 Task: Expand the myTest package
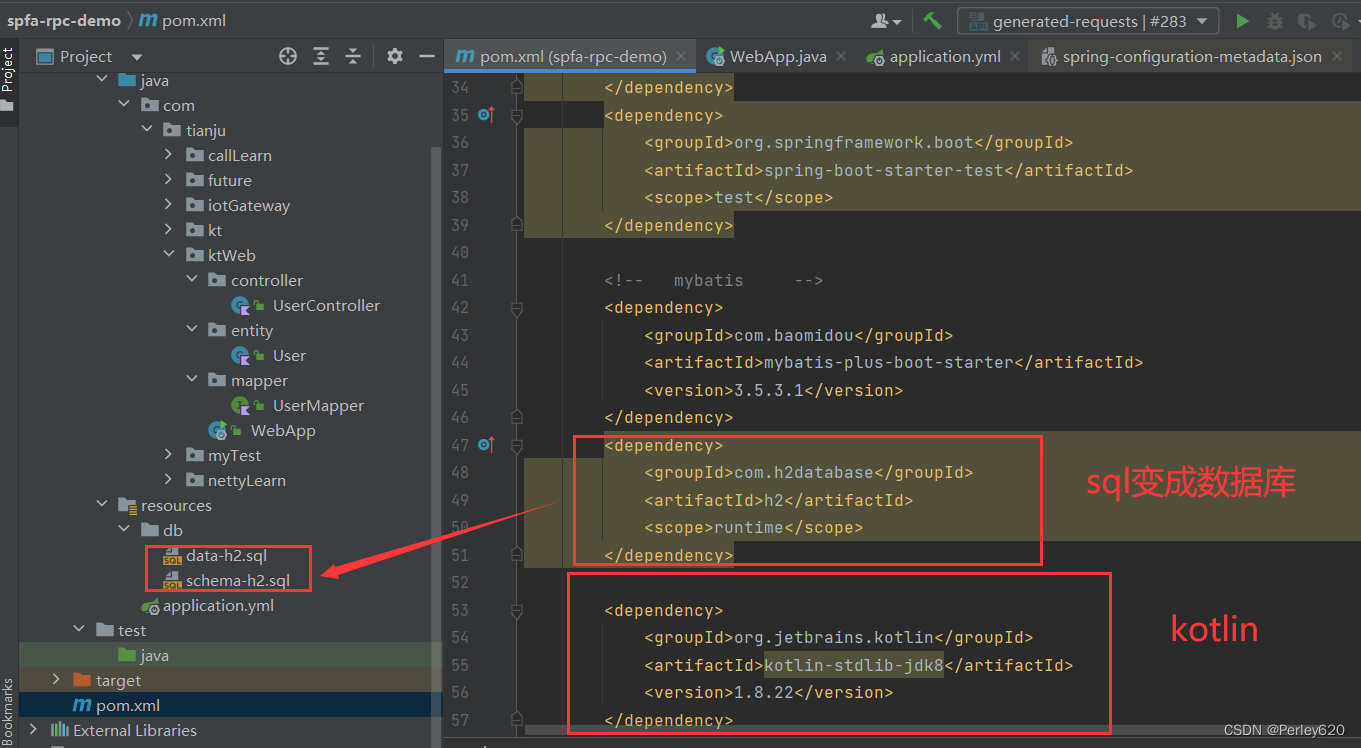(168, 455)
